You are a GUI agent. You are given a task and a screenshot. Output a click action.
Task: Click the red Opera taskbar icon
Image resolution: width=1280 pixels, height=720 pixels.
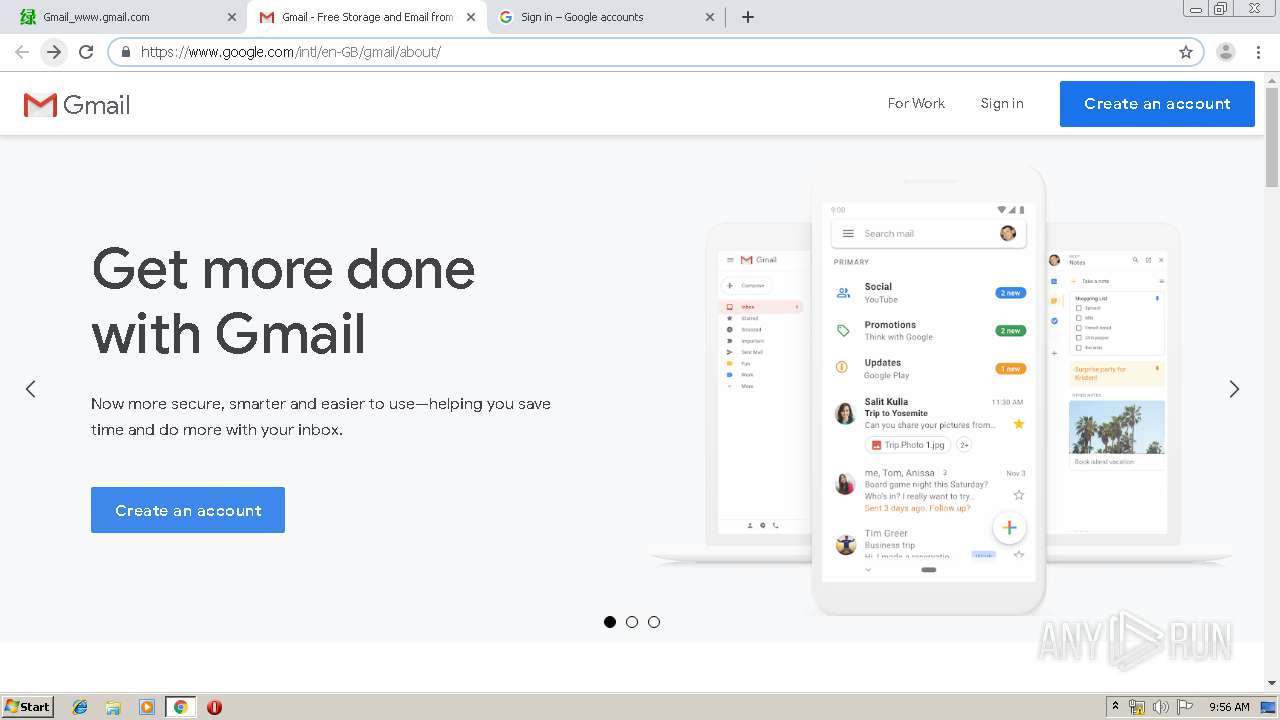click(214, 707)
